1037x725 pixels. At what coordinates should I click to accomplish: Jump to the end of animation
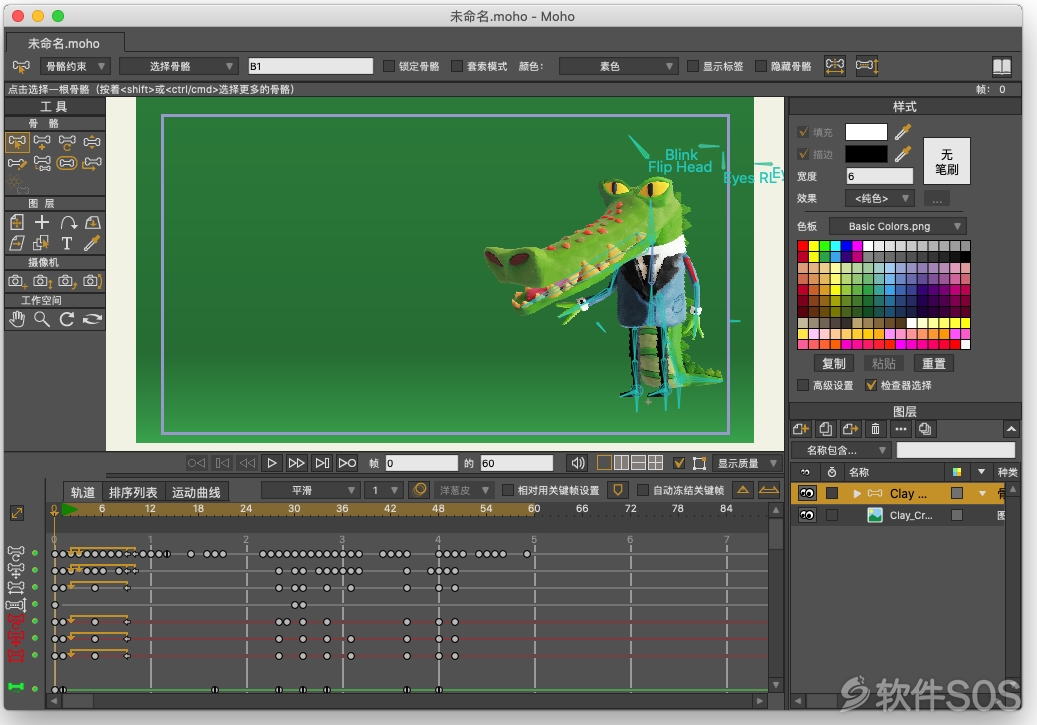[x=347, y=463]
